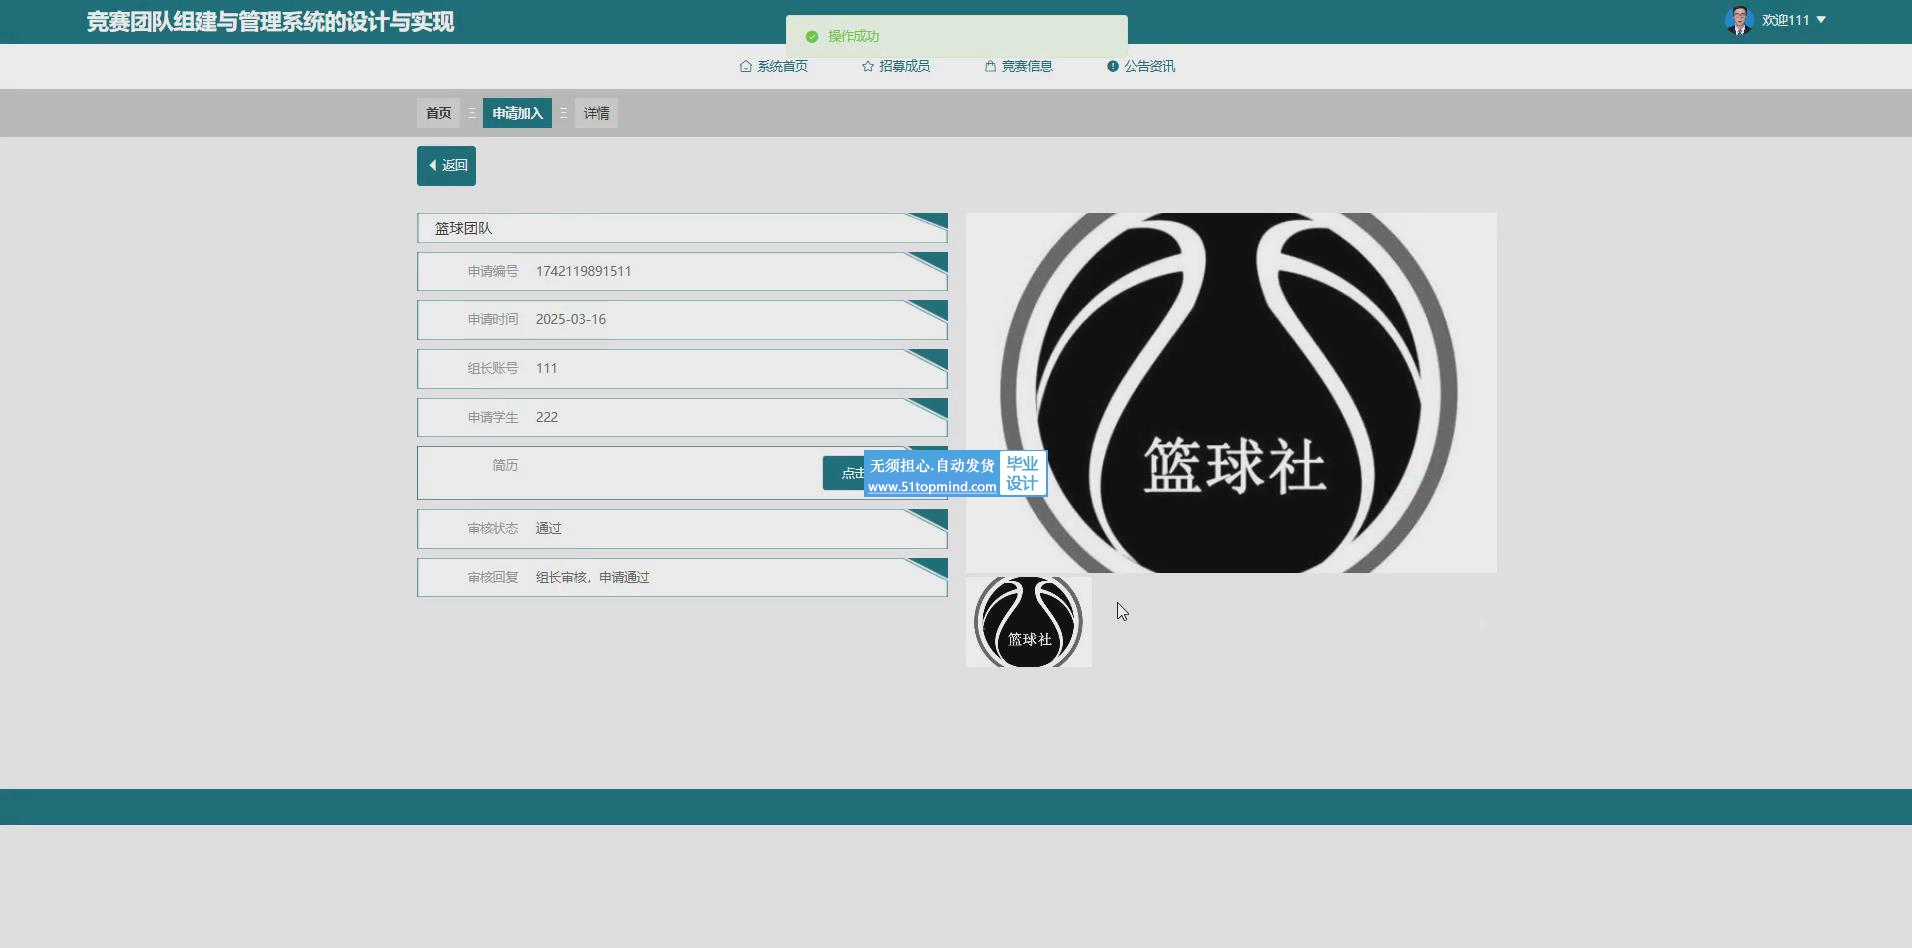Click the 毕业设计 badge on the banner
This screenshot has height=948, width=1912.
1022,474
